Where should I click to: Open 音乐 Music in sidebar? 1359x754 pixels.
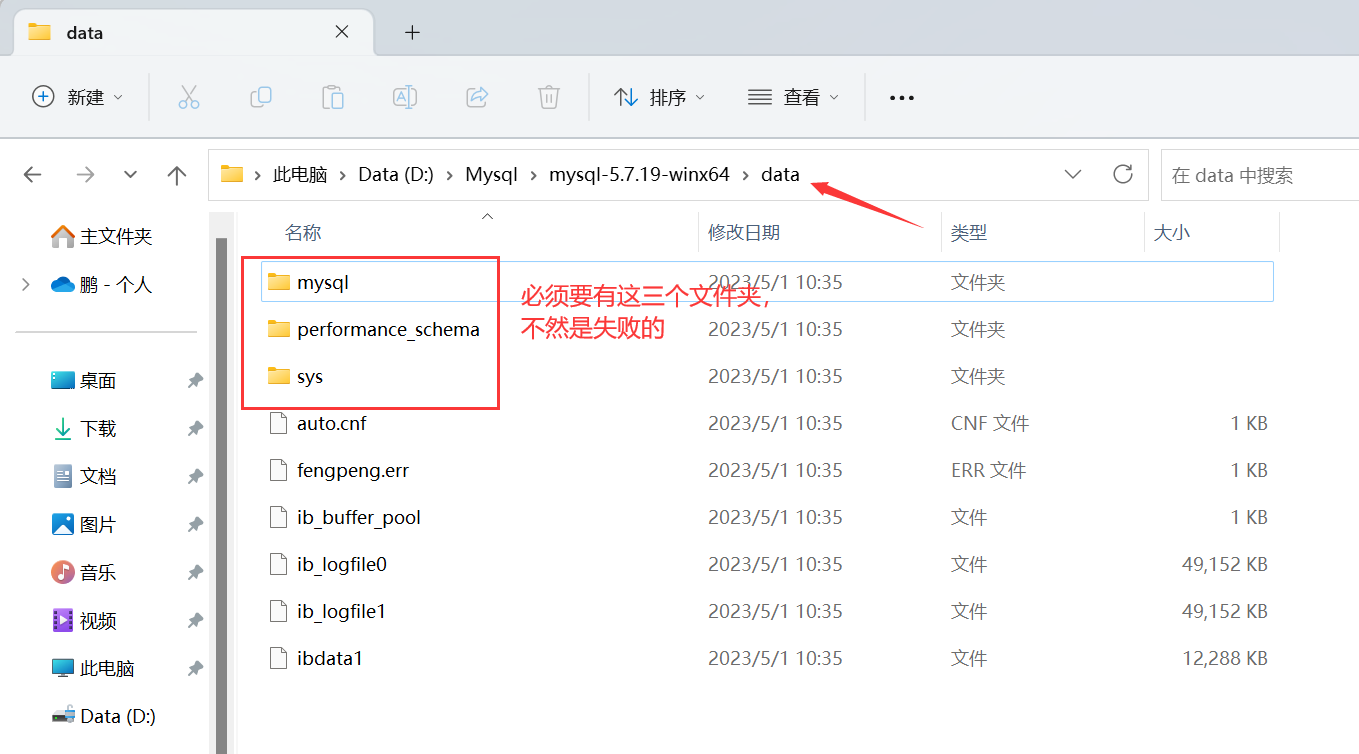coord(84,573)
